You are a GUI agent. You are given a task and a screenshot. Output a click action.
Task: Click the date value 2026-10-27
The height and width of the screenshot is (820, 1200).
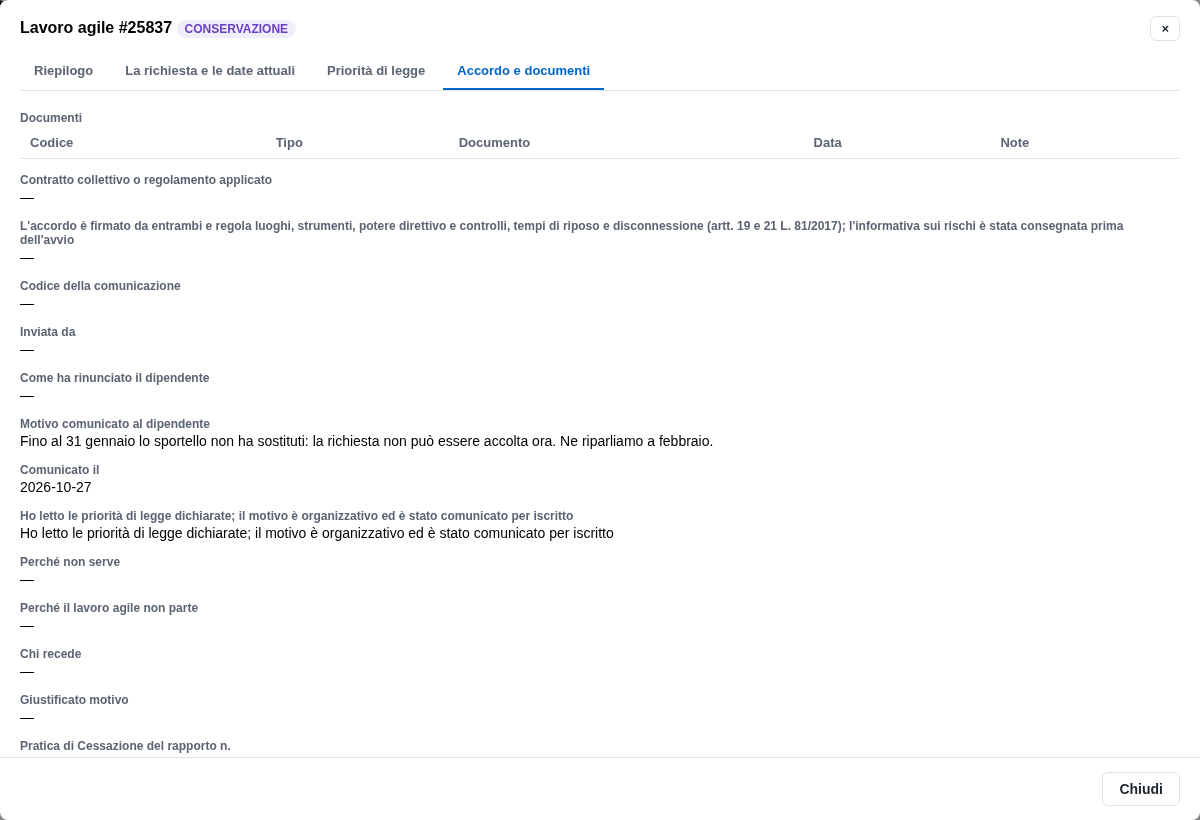(55, 487)
